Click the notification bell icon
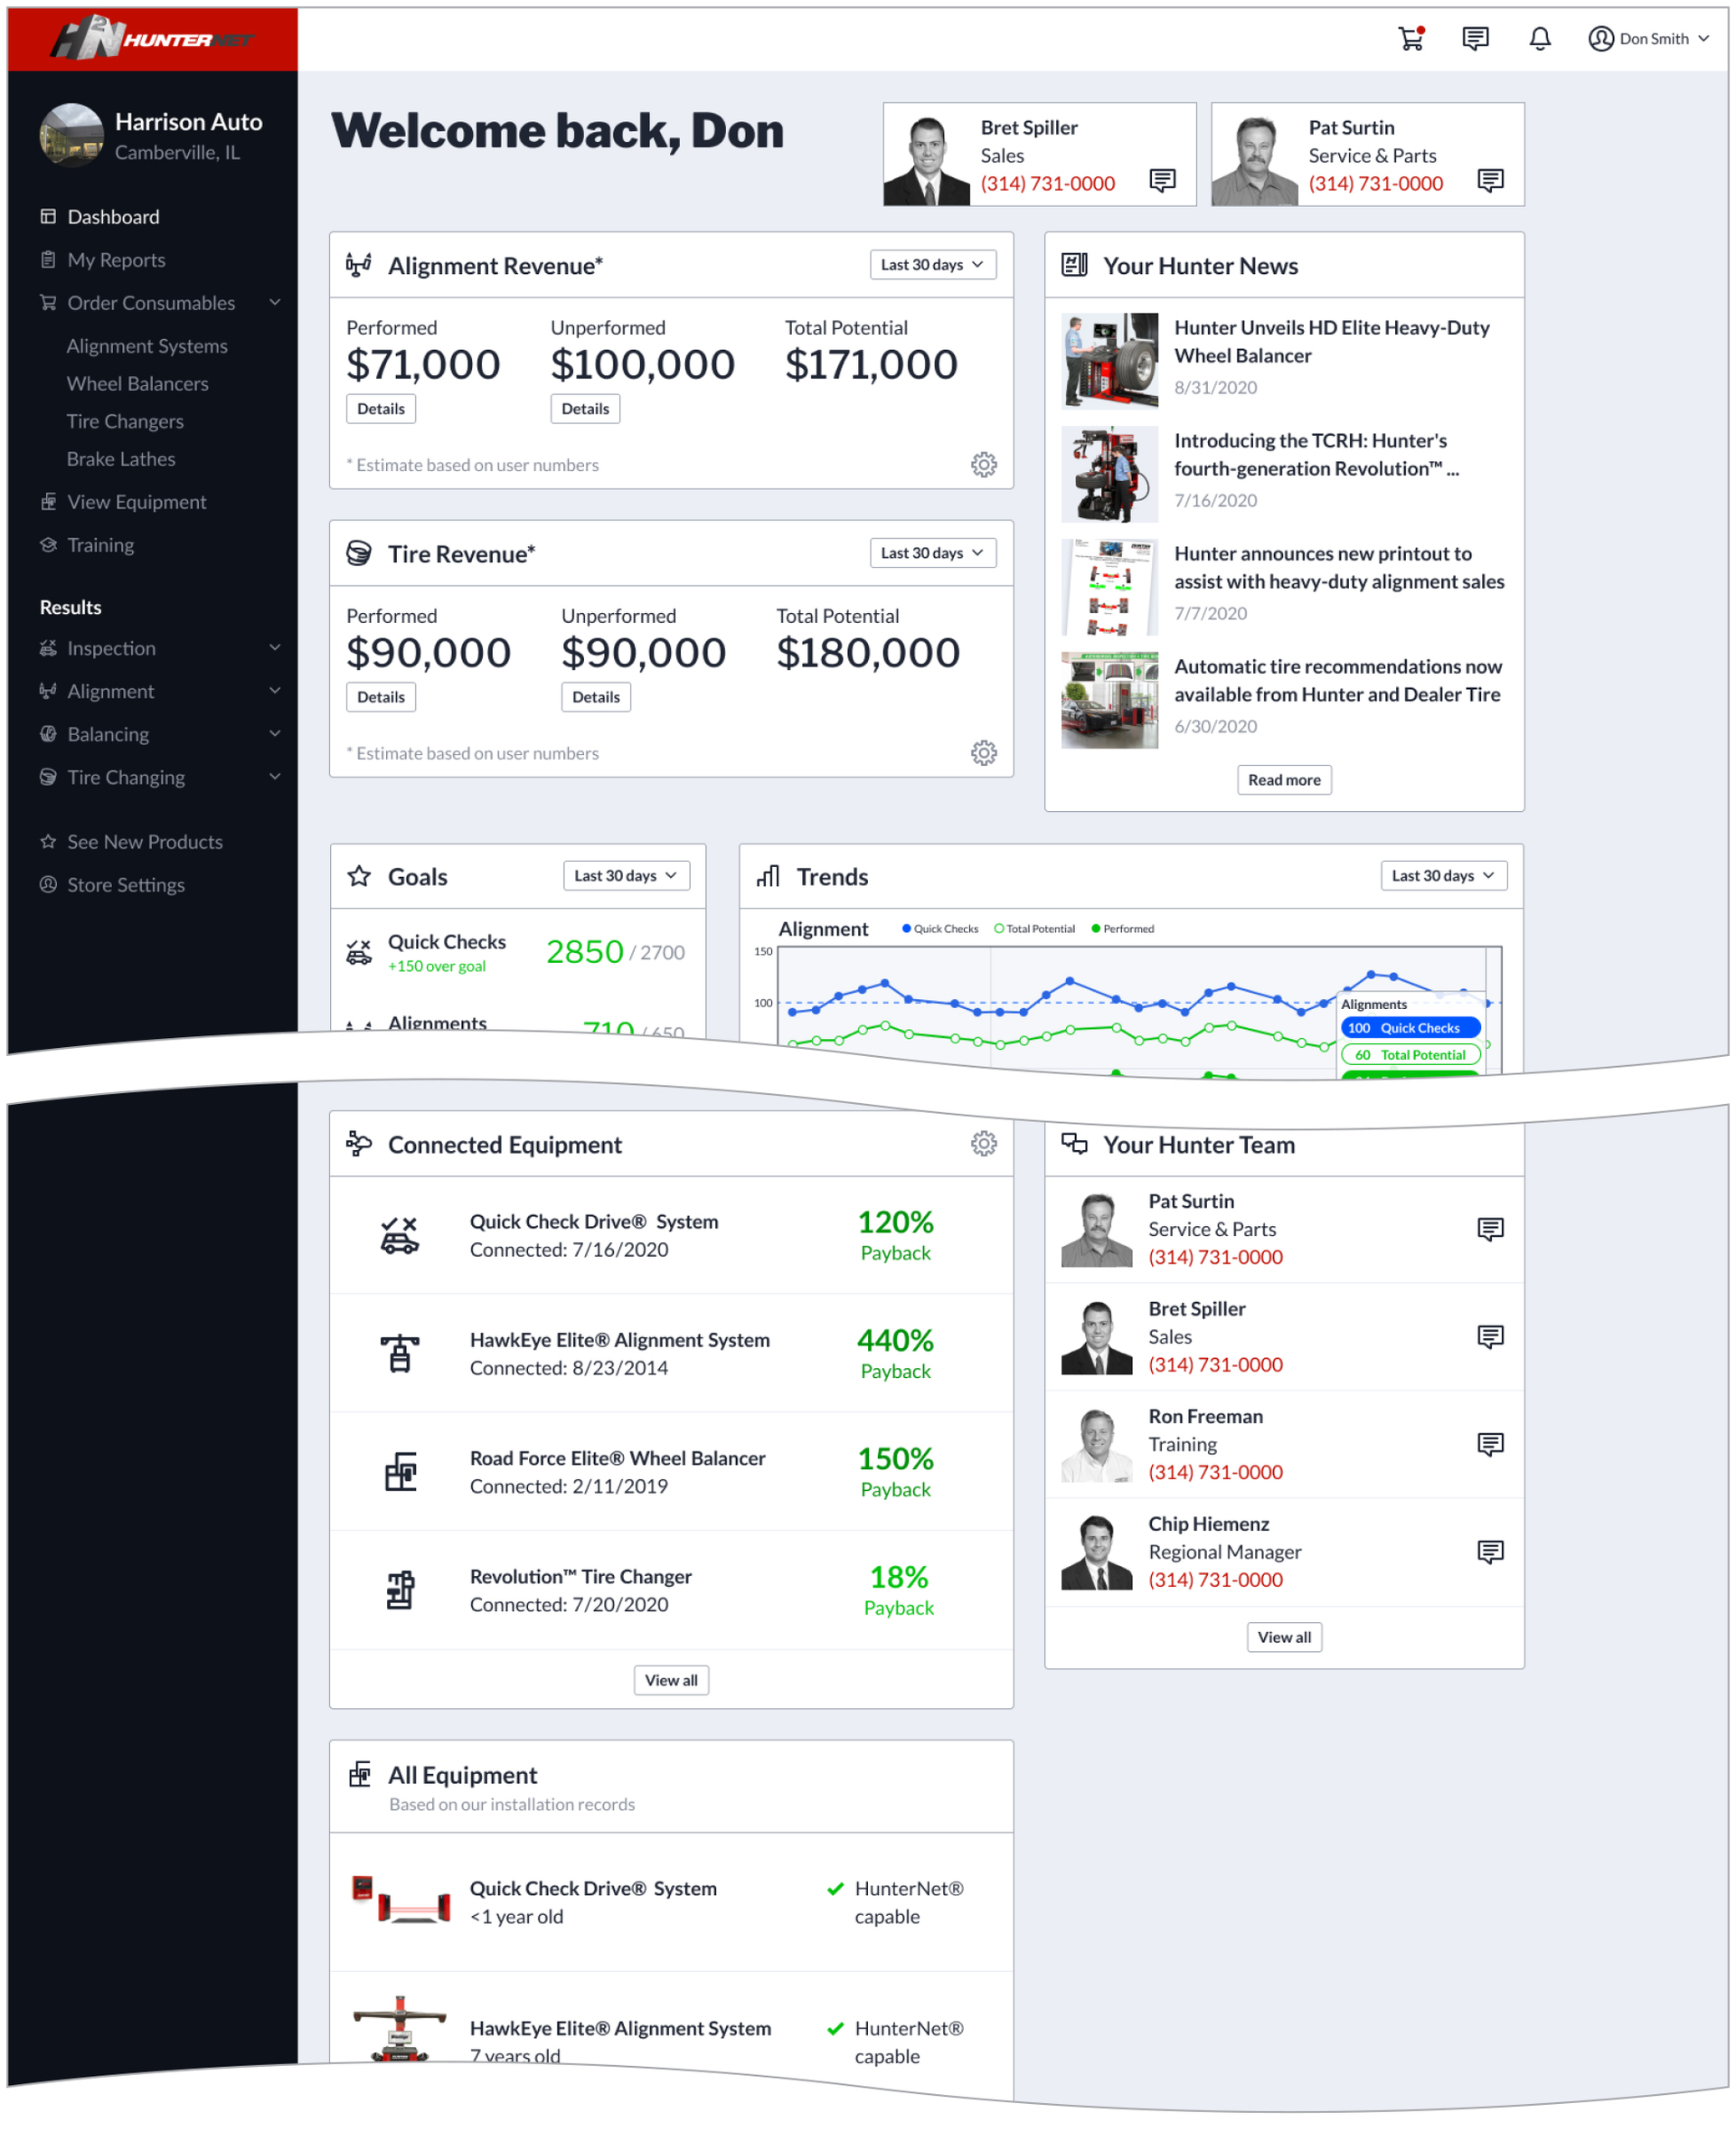This screenshot has width=1736, height=2151. click(1540, 39)
